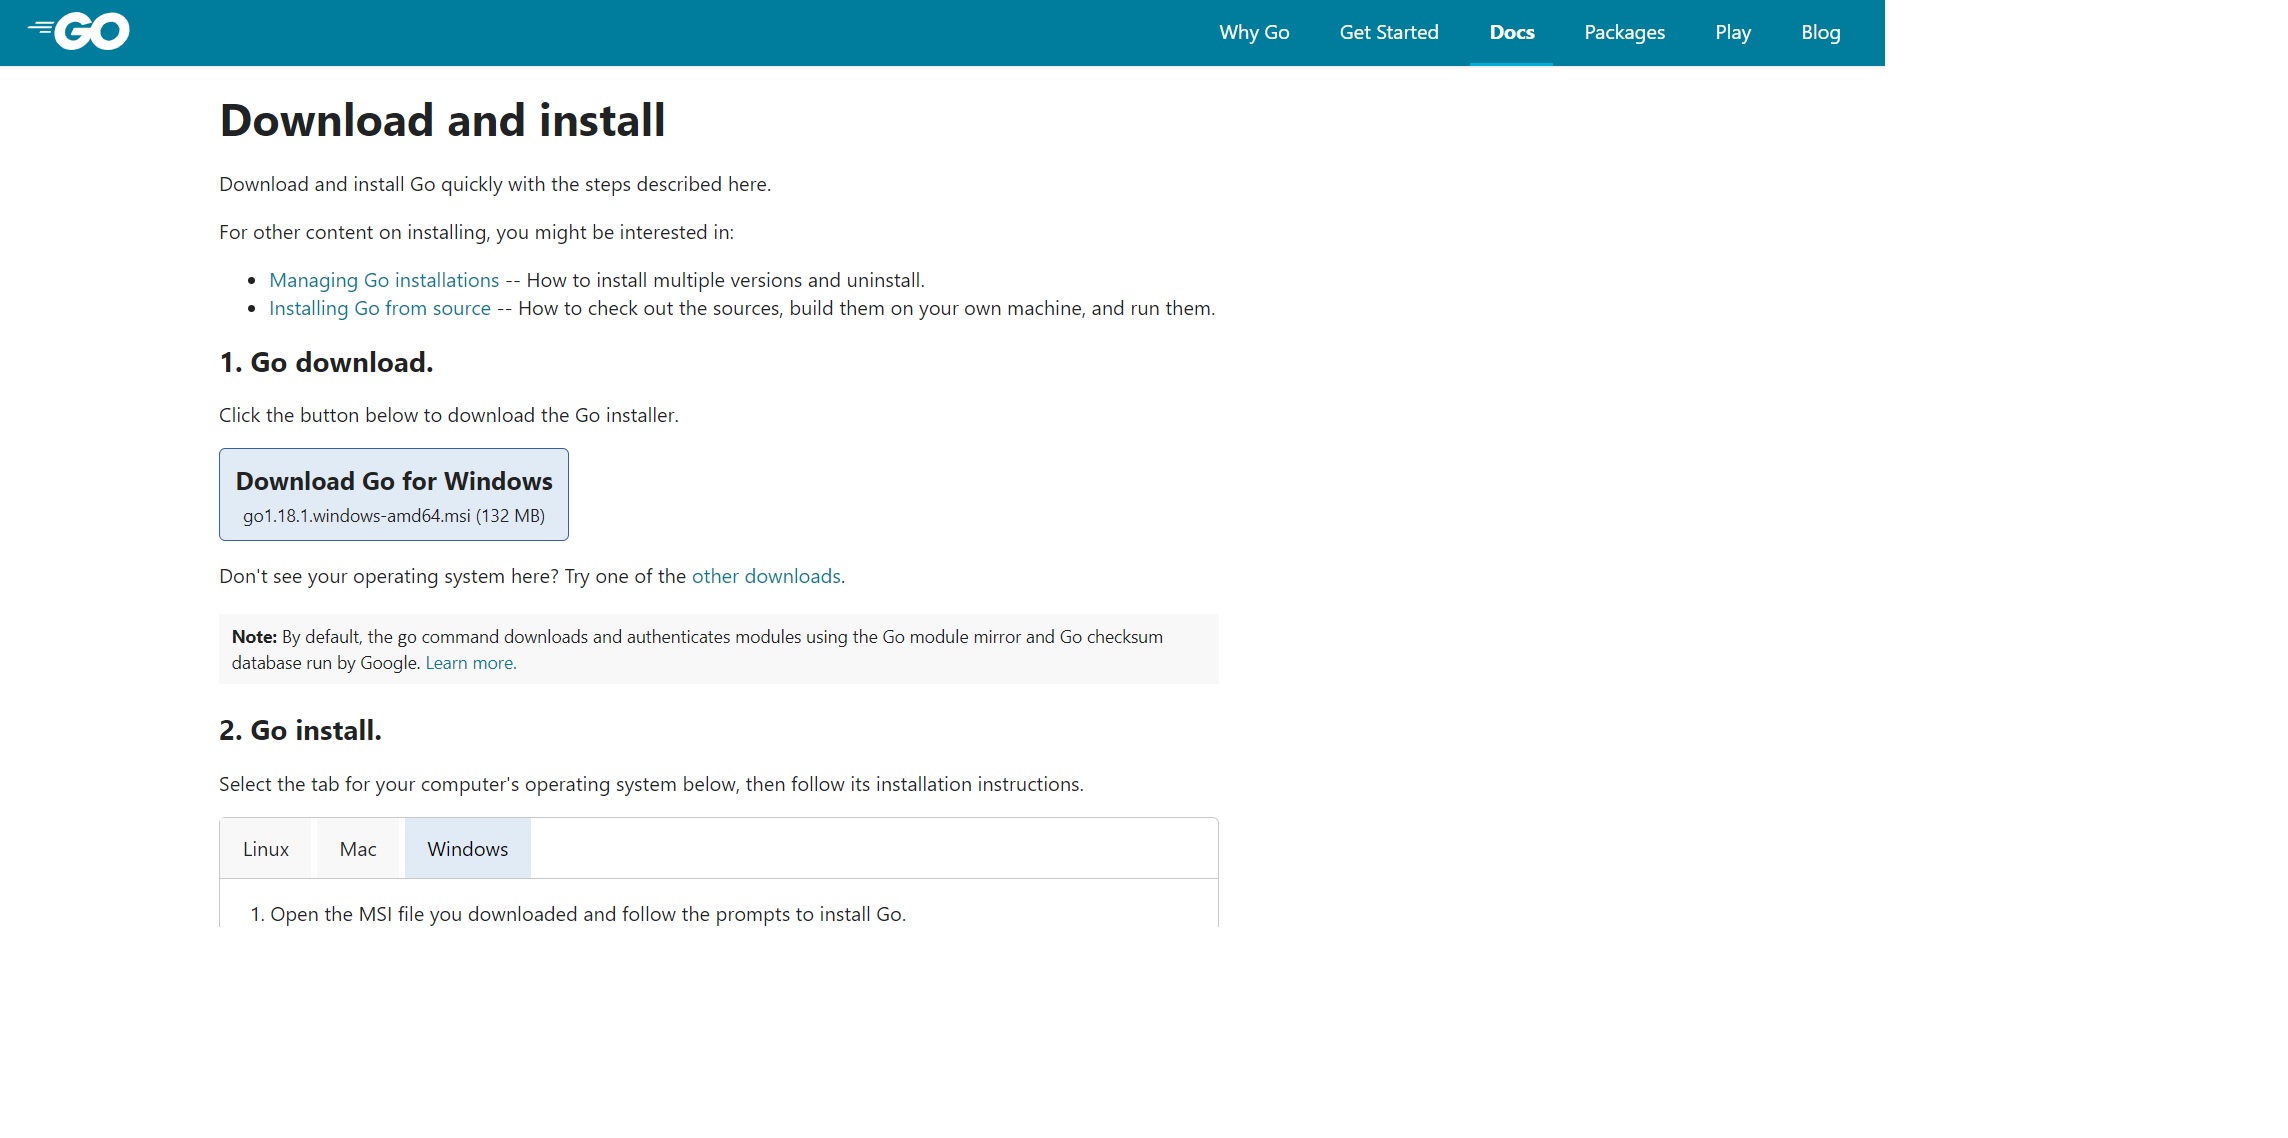The height and width of the screenshot is (1138, 2288).
Task: Click the 2. Go install. heading
Action: 300,730
